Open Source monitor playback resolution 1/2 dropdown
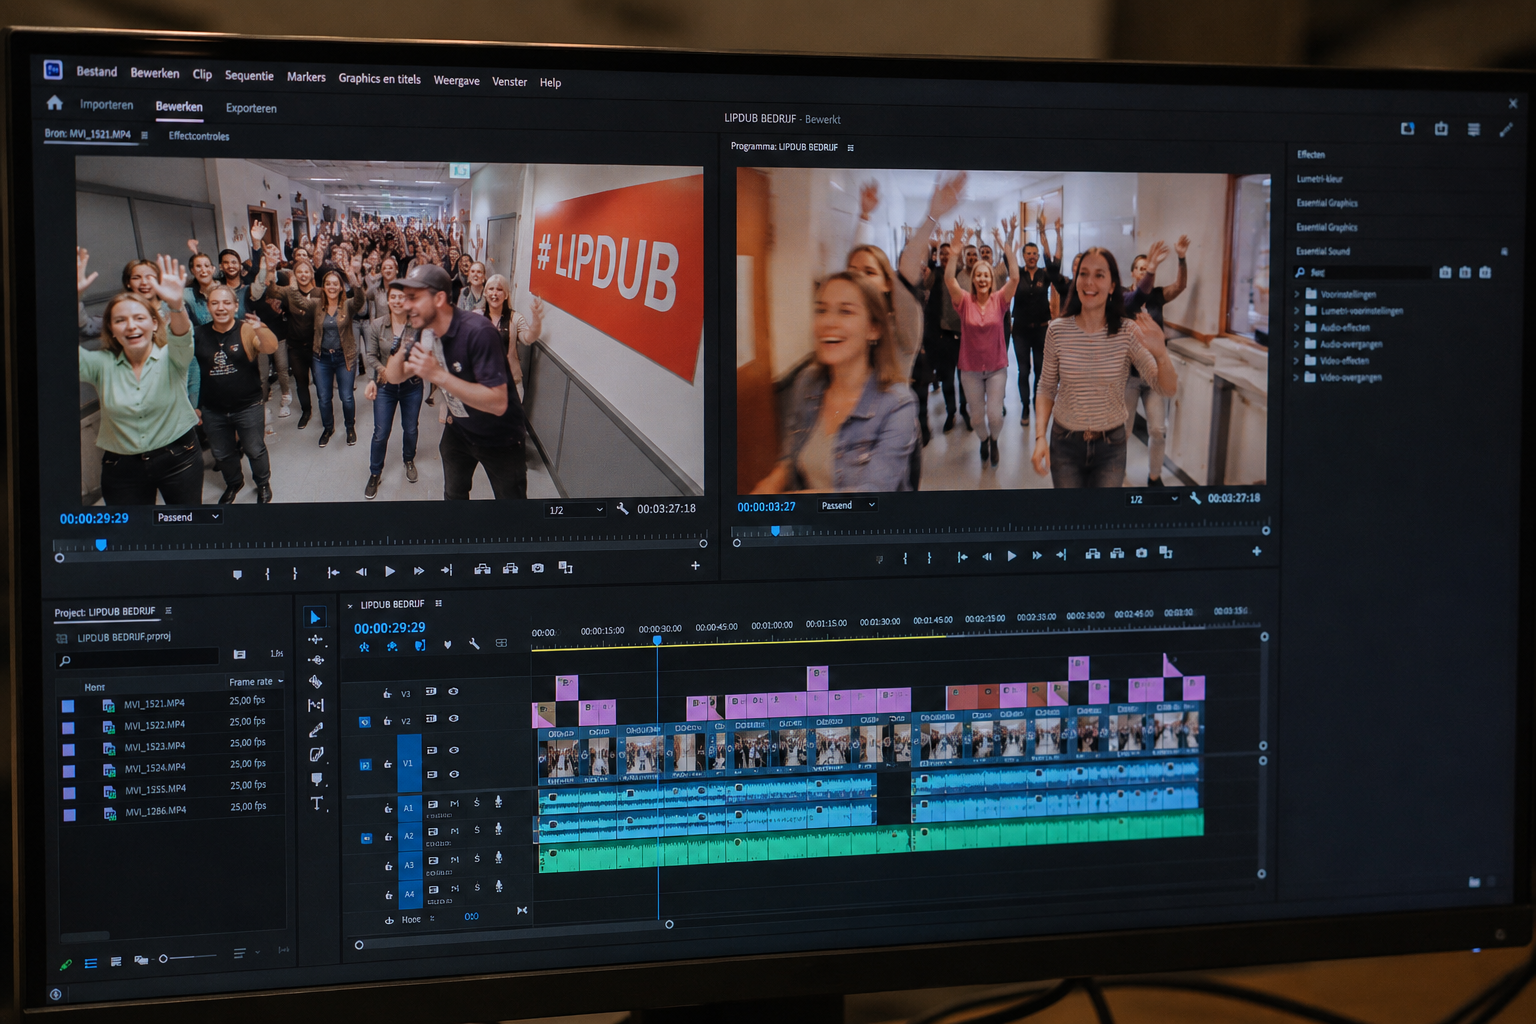 tap(576, 510)
